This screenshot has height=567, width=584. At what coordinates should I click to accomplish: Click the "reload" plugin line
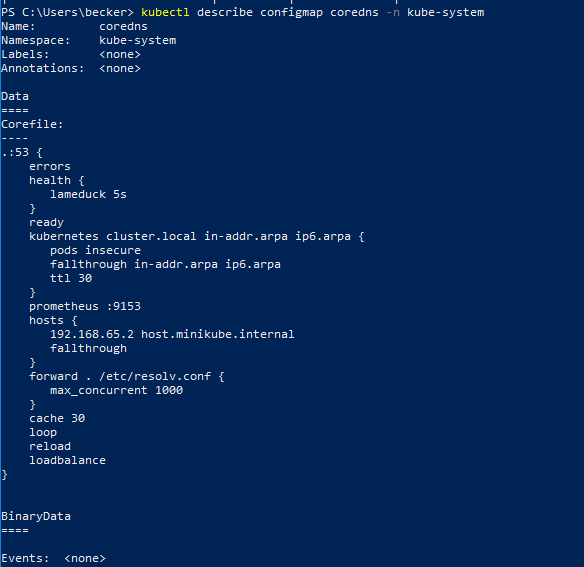pos(50,446)
